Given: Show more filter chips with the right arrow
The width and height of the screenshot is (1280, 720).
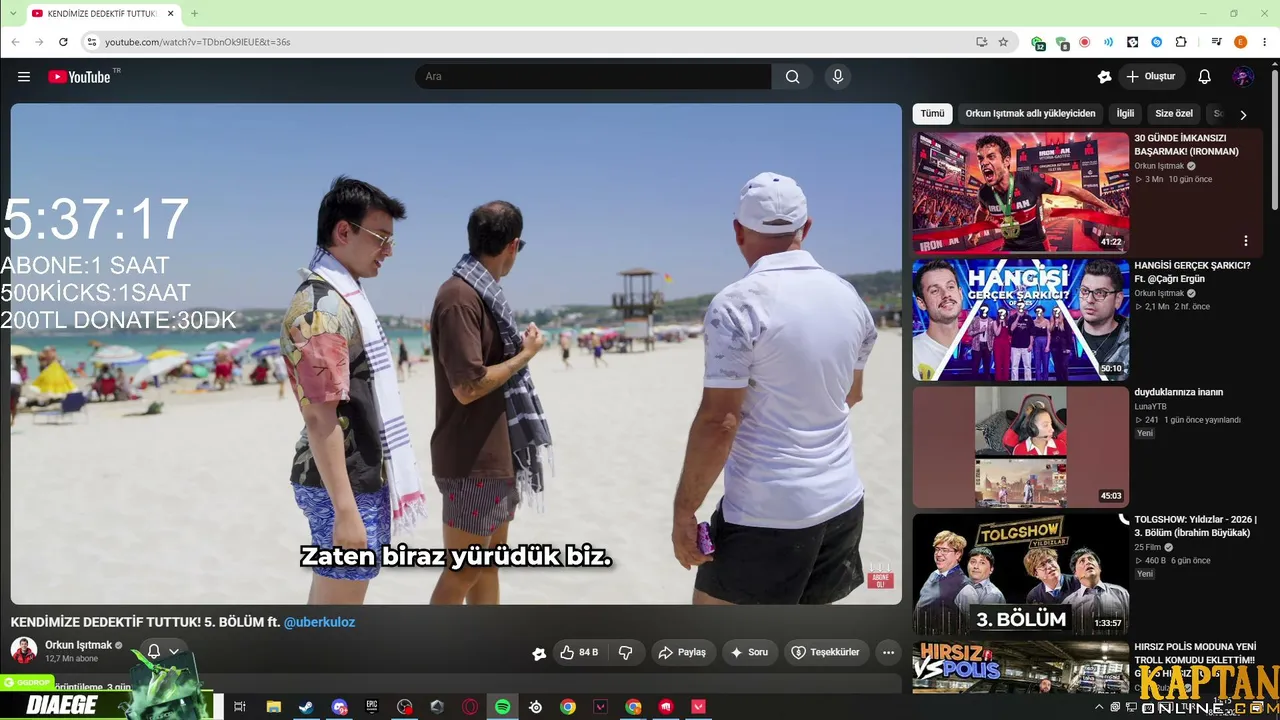Looking at the screenshot, I should (x=1243, y=114).
